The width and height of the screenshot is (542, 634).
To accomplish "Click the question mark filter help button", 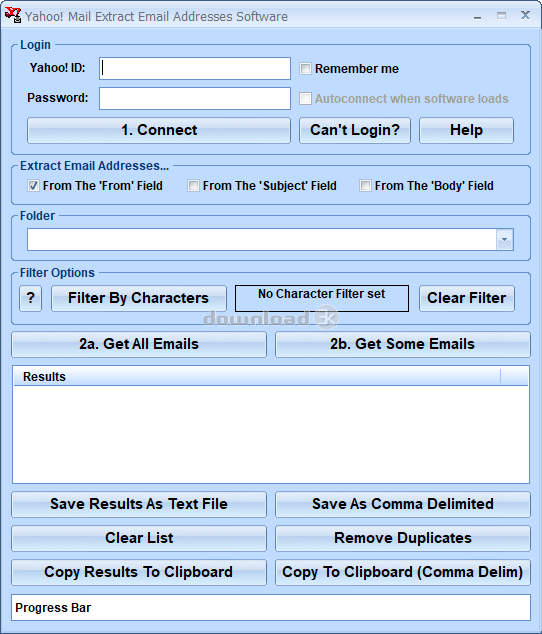I will click(30, 298).
